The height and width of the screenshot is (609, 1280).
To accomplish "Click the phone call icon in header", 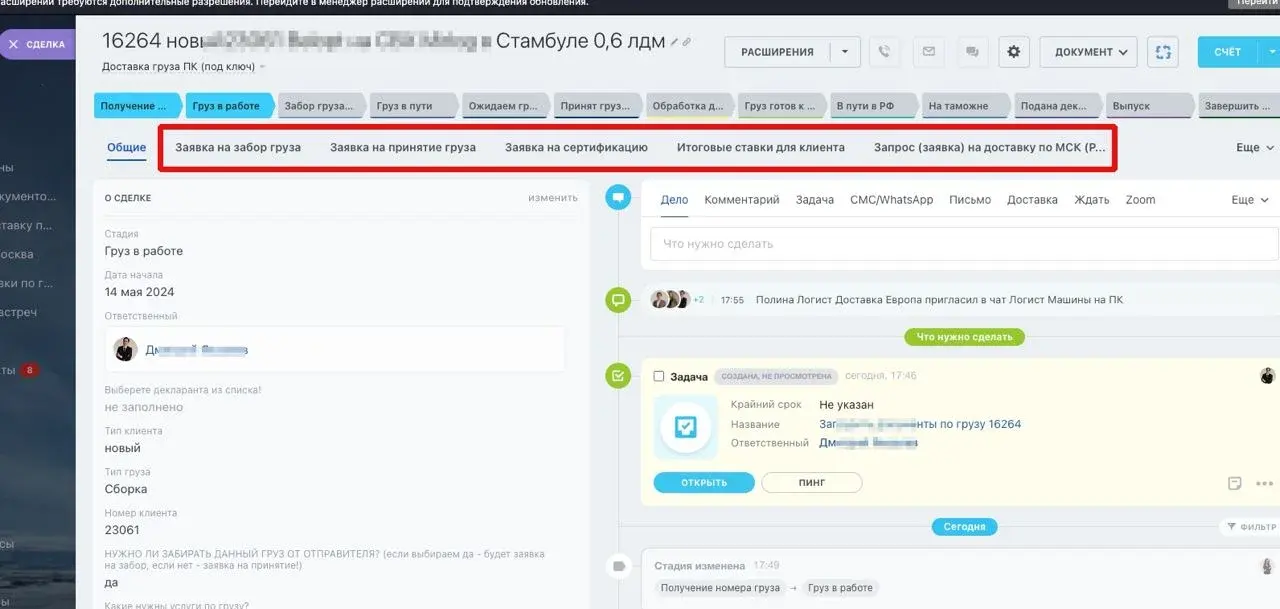I will (884, 52).
